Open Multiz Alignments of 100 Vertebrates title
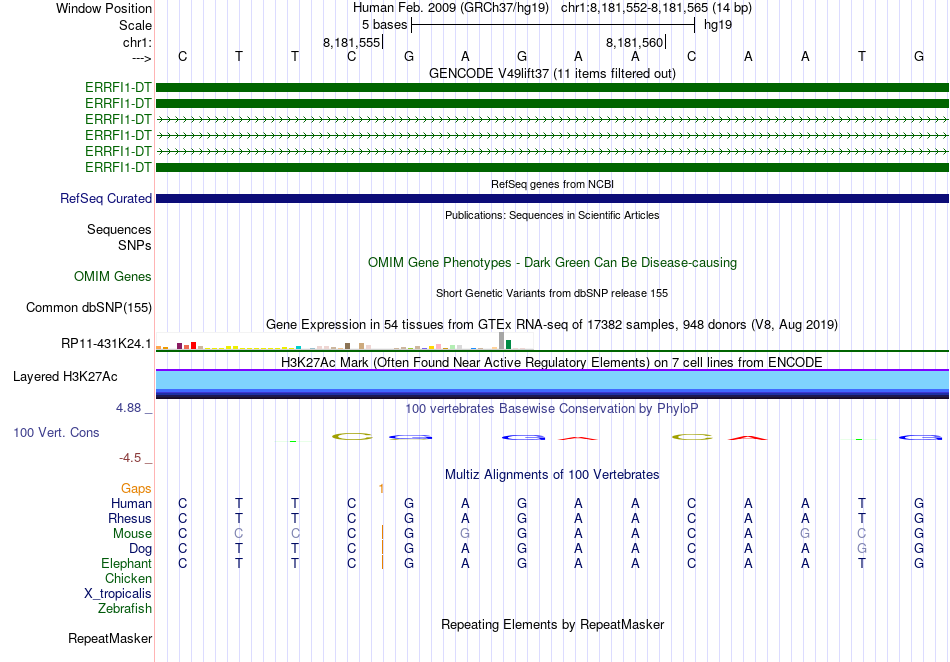The width and height of the screenshot is (950, 662). click(552, 474)
